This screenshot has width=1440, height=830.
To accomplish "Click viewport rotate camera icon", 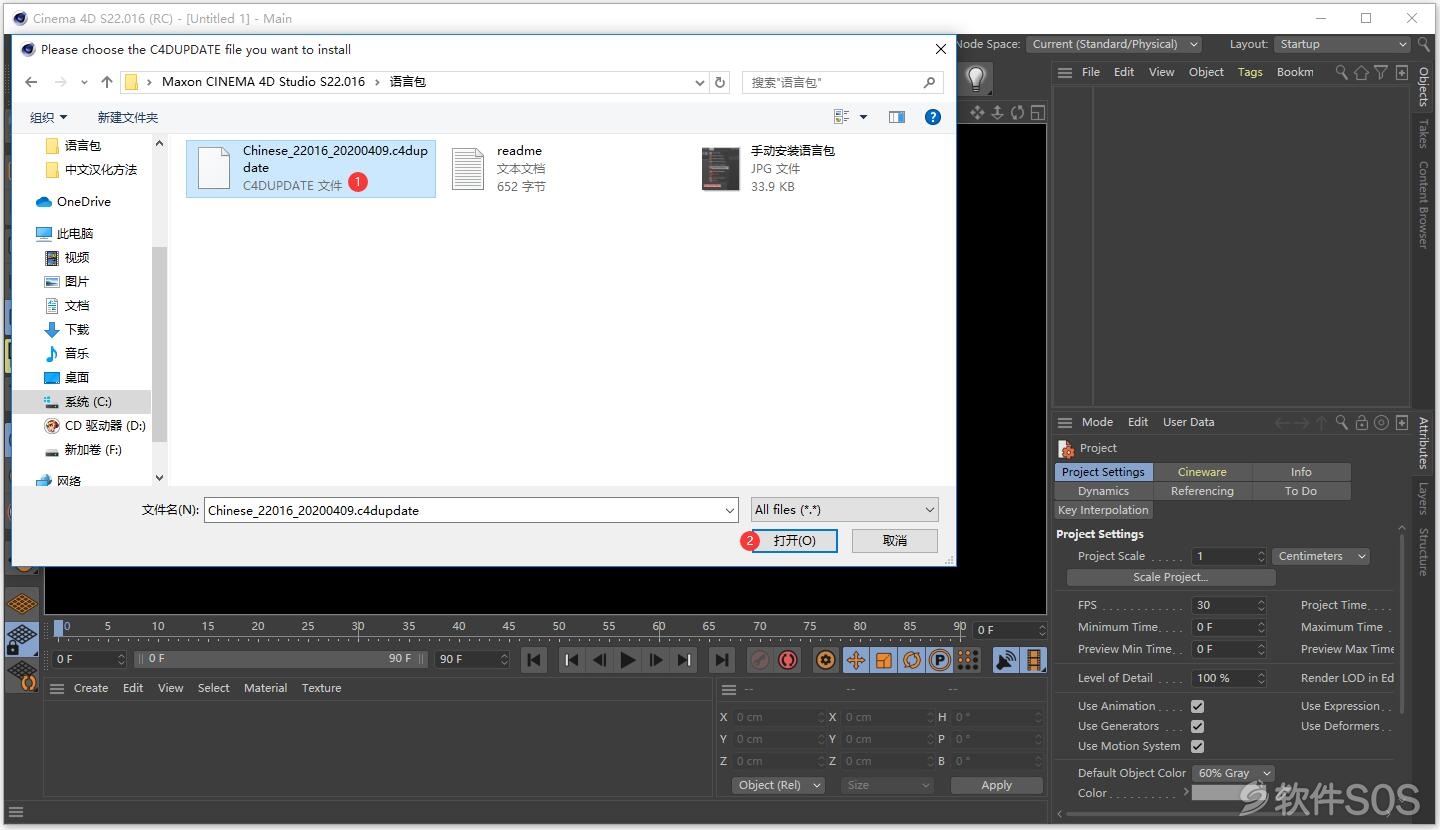I will 1017,113.
